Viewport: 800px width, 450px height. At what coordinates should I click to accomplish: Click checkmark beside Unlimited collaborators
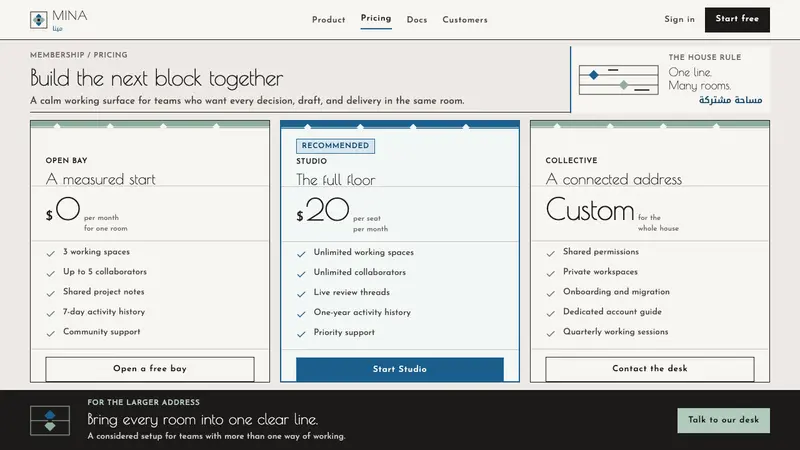click(301, 273)
